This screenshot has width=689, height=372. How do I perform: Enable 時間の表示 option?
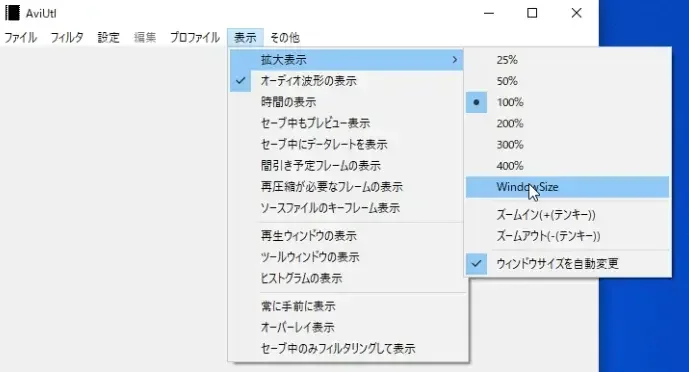[x=347, y=102]
